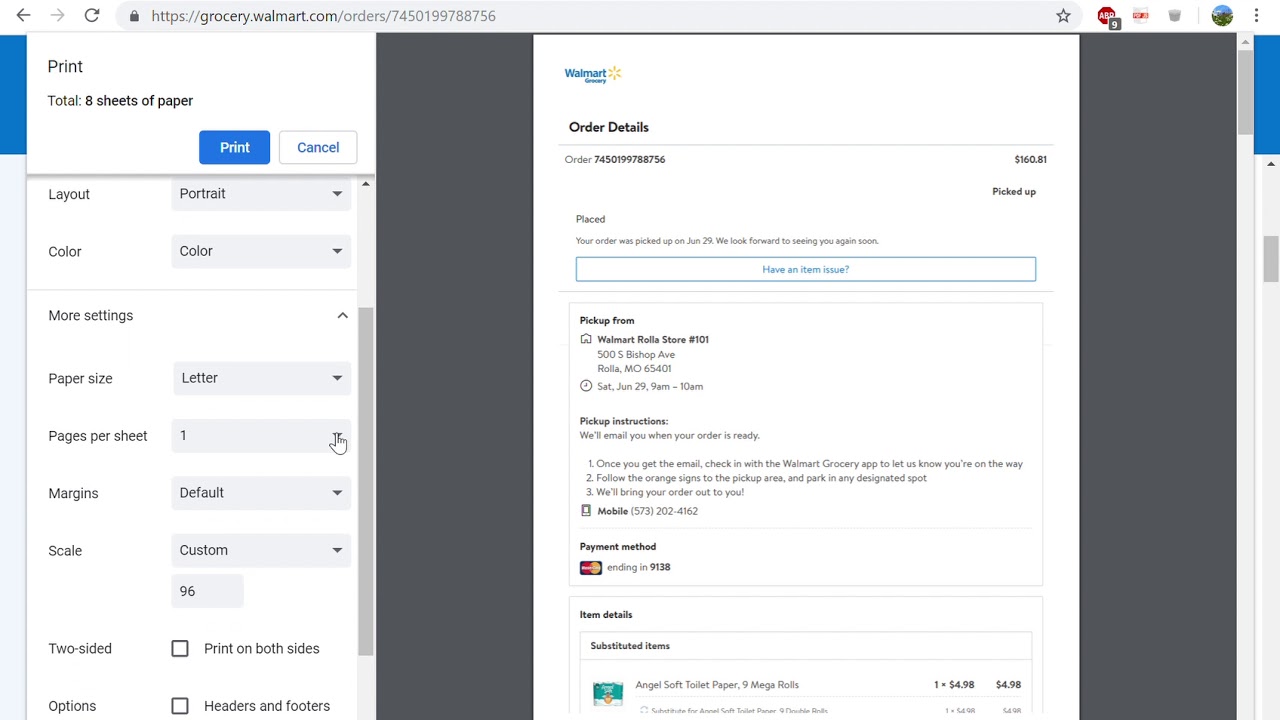
Task: Click the order number 7450199788756
Action: [629, 159]
